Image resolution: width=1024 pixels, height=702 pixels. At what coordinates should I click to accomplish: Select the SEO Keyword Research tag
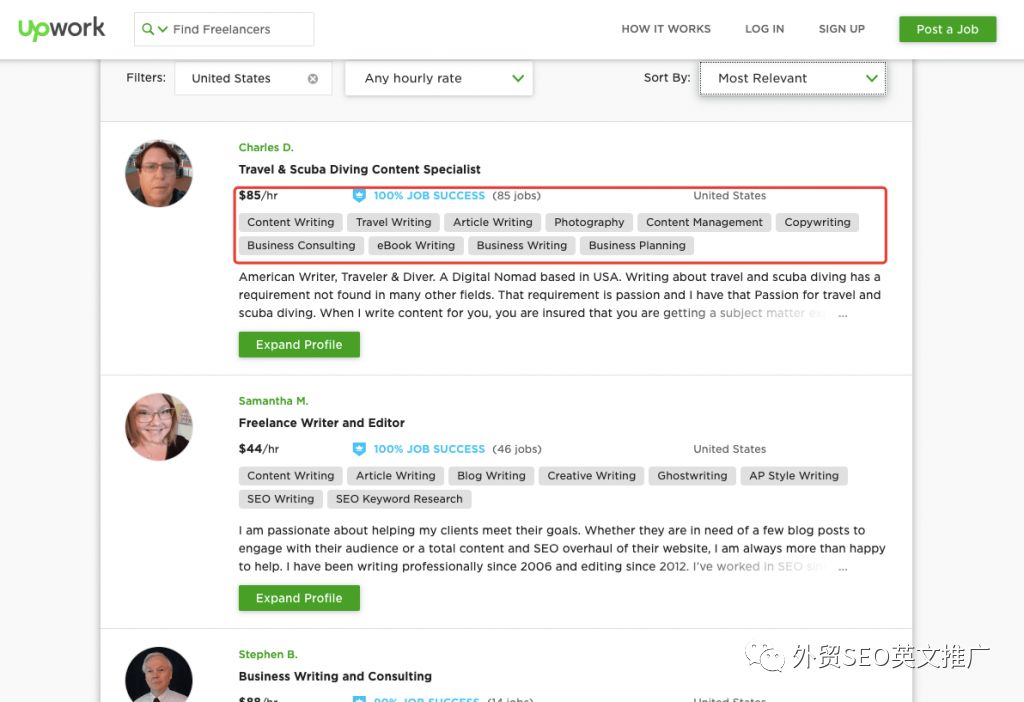(399, 499)
